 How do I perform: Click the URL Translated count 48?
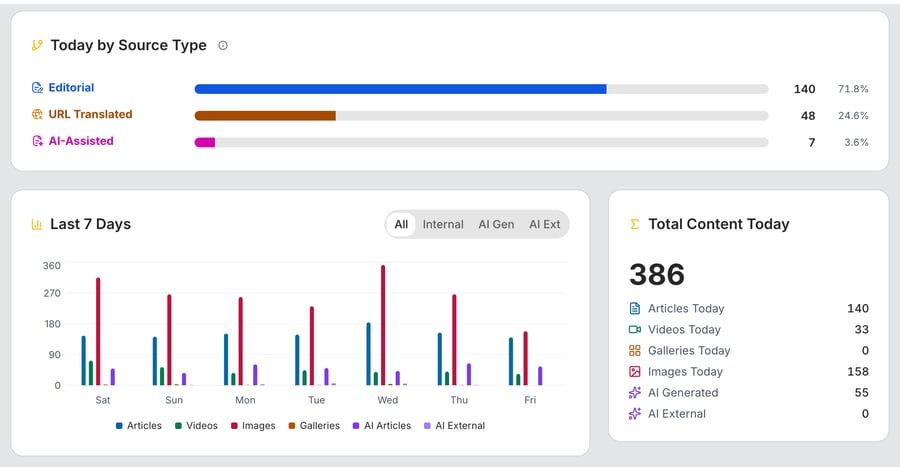point(808,116)
